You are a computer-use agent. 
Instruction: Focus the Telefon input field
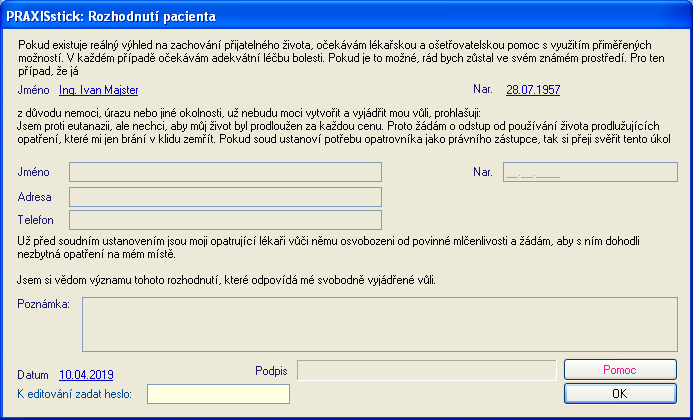[224, 219]
